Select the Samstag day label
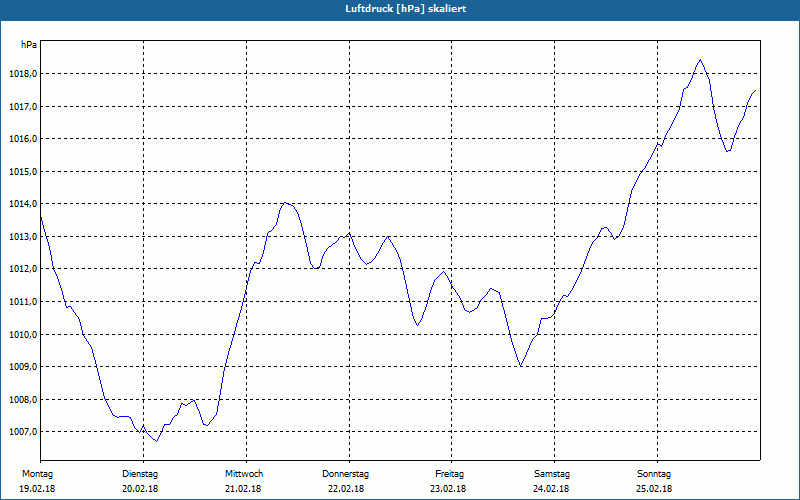 pyautogui.click(x=552, y=474)
